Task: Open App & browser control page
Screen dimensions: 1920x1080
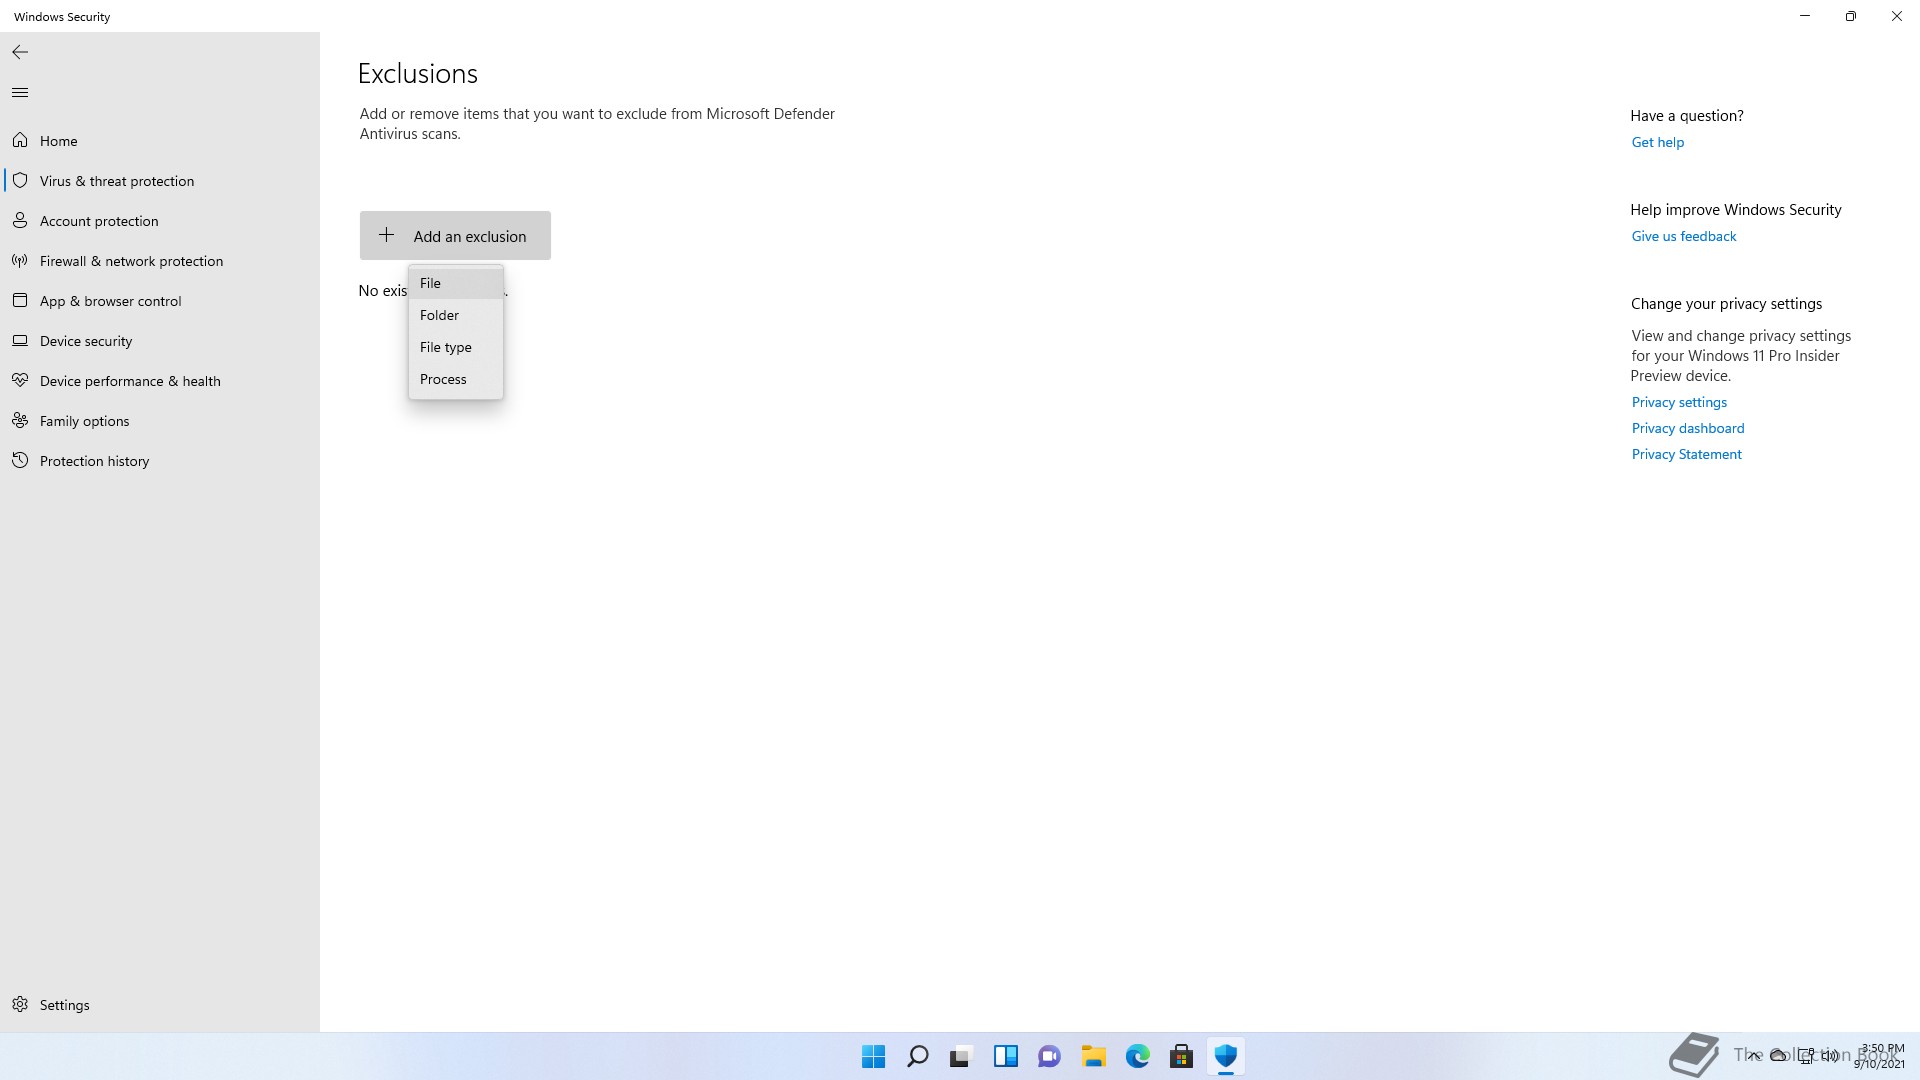Action: pos(160,301)
